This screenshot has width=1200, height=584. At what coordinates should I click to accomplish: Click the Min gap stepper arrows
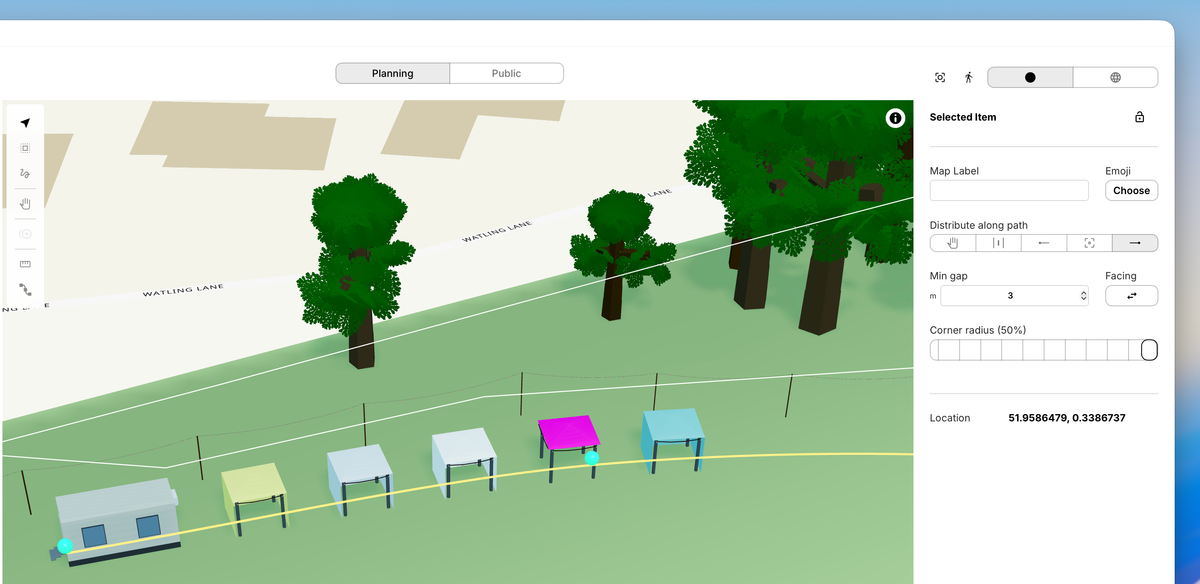tap(1084, 296)
